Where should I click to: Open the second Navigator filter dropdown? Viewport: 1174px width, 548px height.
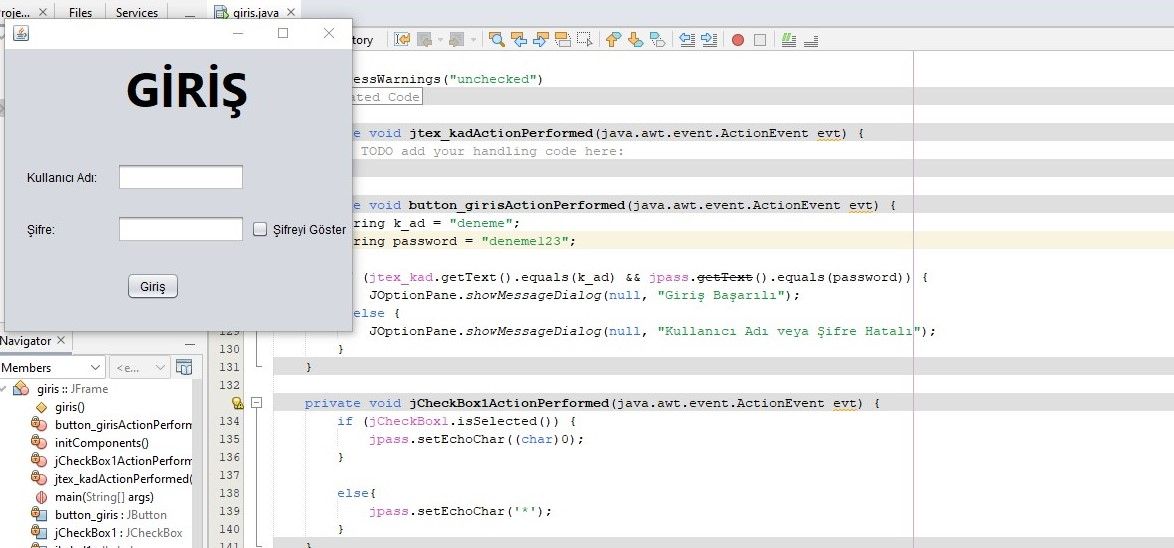tap(140, 368)
